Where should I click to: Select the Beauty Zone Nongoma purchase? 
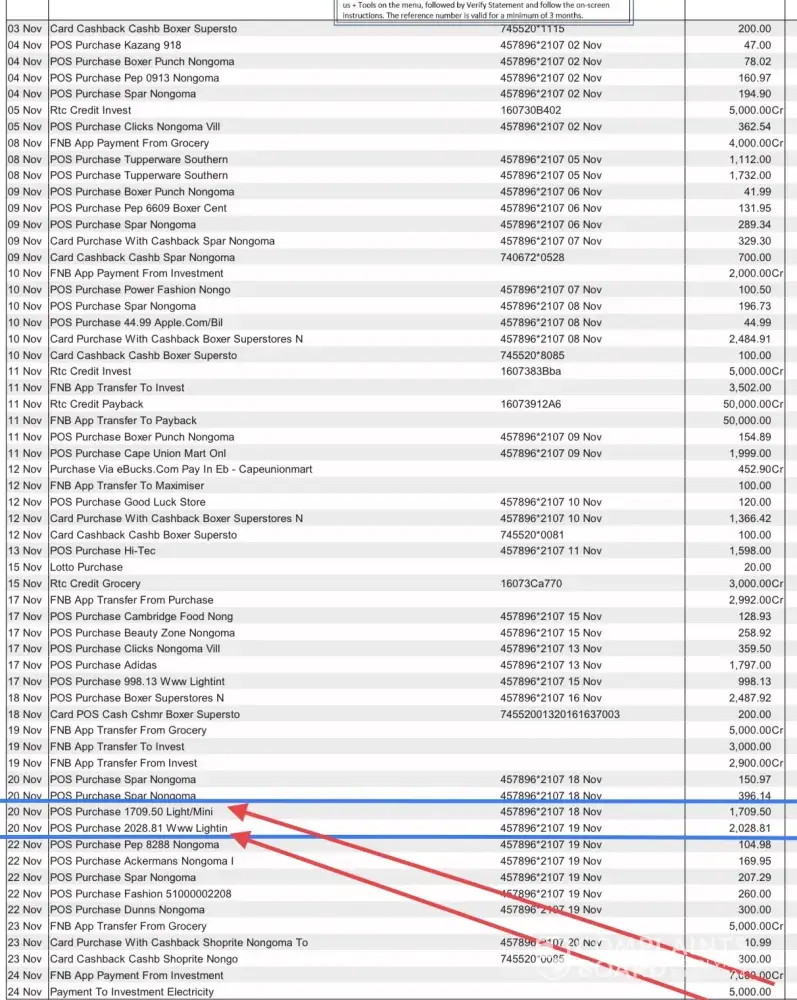142,633
